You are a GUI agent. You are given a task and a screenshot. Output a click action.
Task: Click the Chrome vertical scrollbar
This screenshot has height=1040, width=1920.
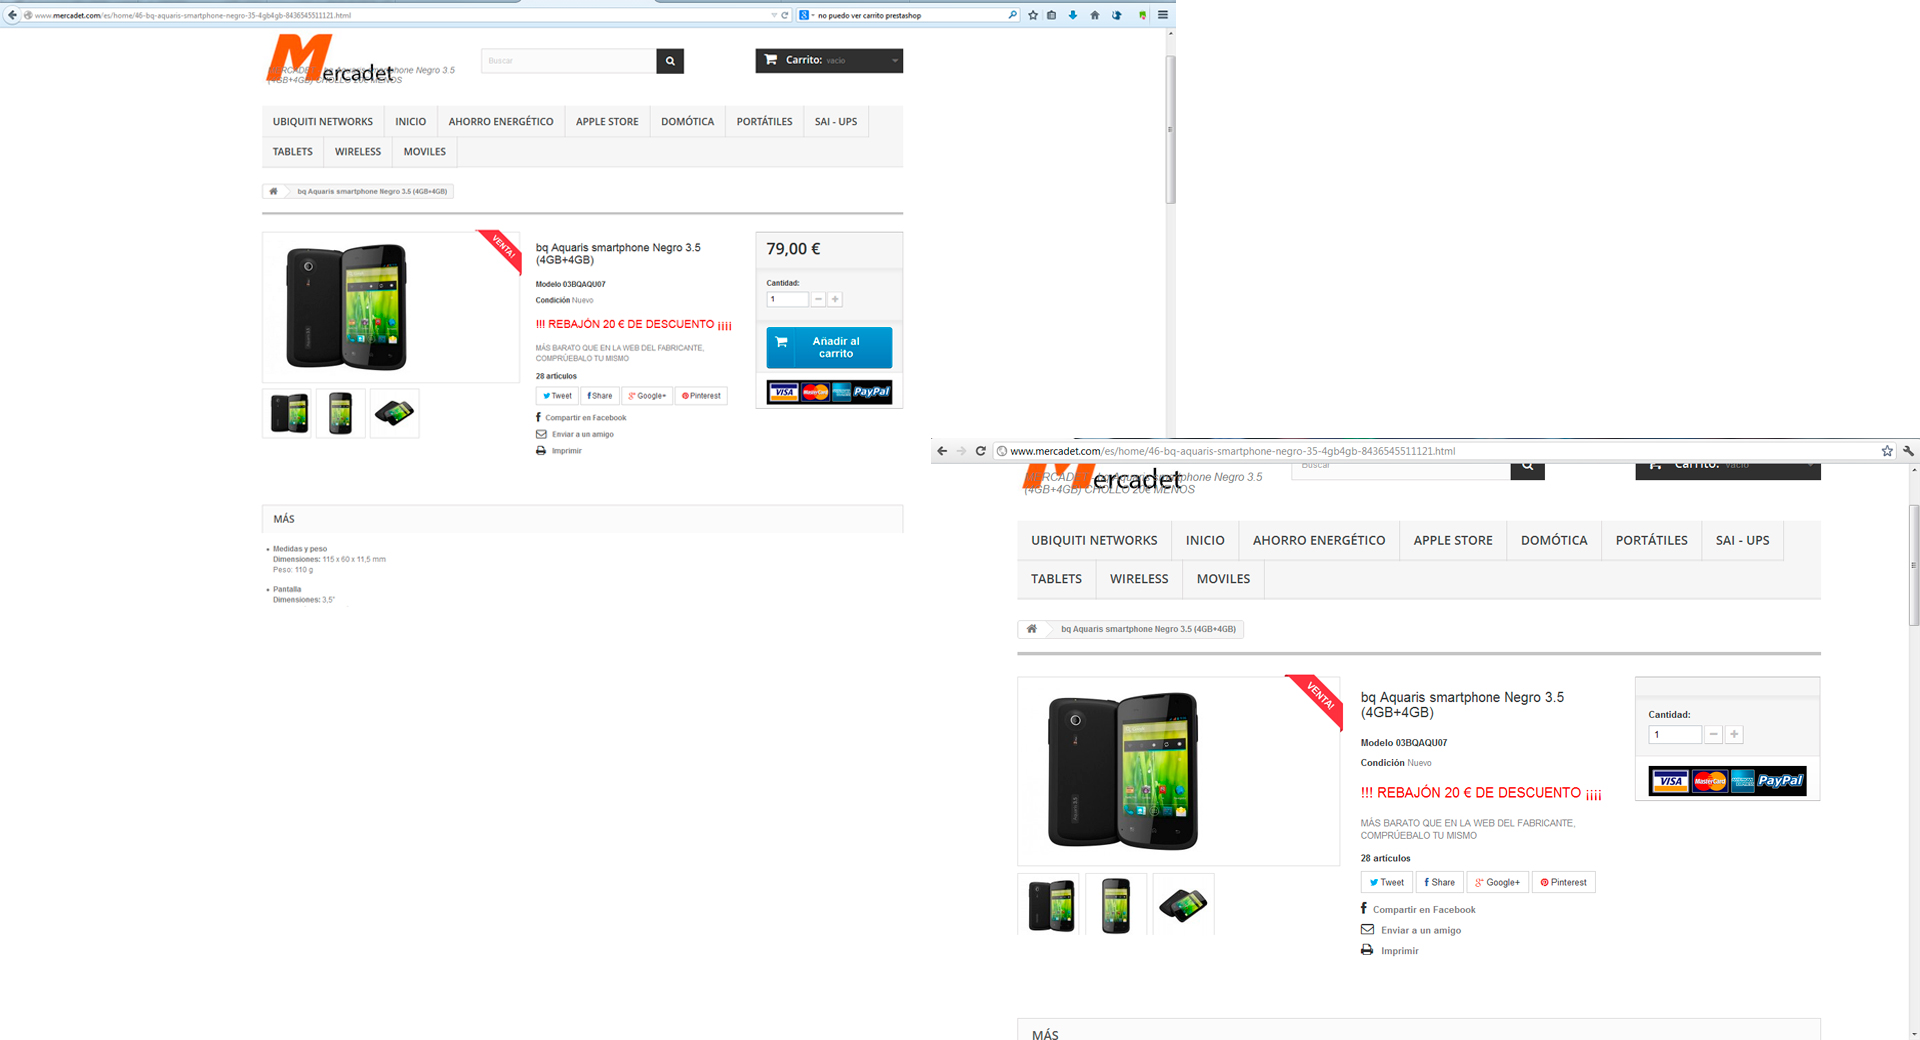point(1914,565)
